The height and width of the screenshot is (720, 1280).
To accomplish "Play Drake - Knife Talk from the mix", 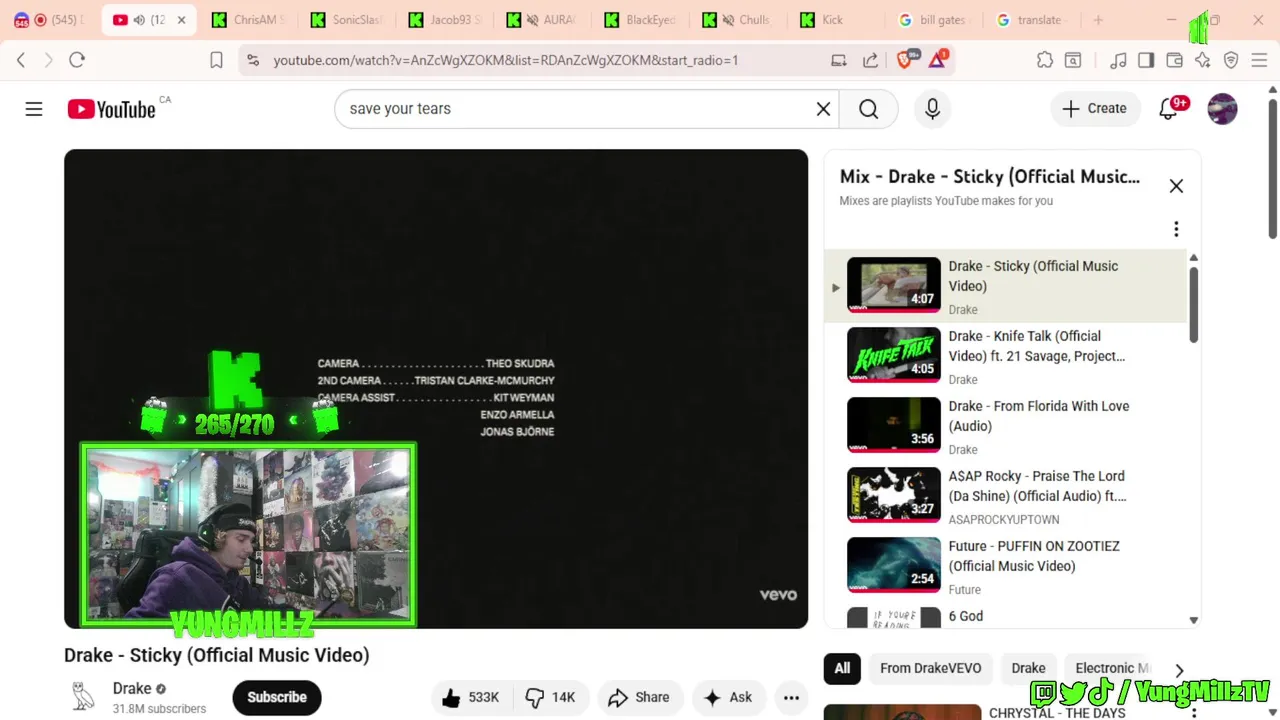I will (1006, 356).
